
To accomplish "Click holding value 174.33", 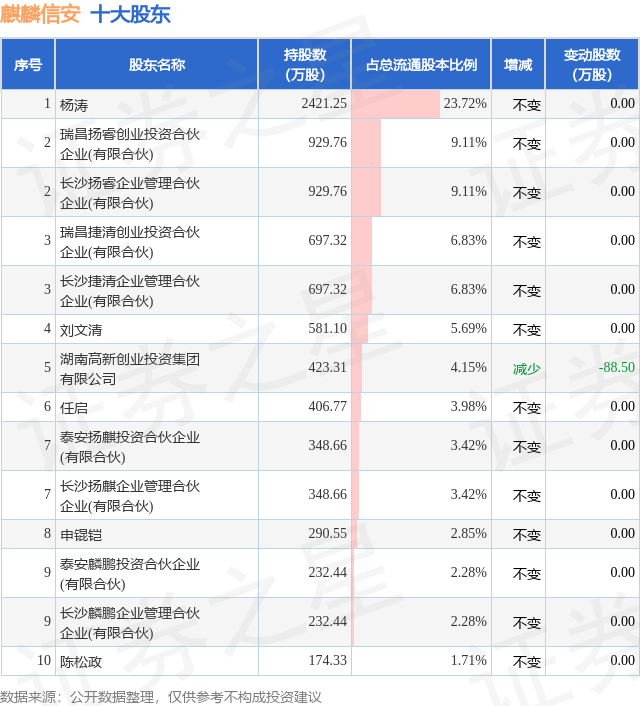I will click(x=327, y=660).
